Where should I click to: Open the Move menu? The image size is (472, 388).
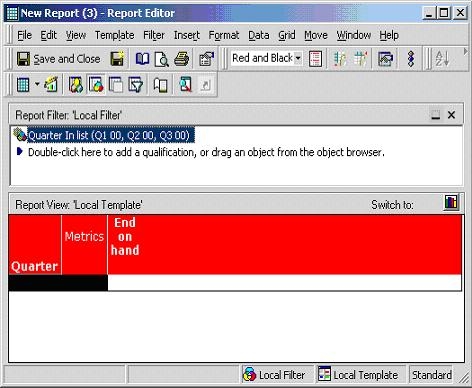(x=316, y=35)
